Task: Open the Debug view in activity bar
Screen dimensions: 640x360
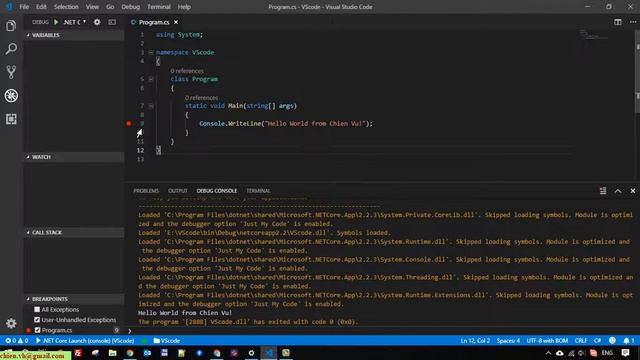Action: click(x=11, y=96)
